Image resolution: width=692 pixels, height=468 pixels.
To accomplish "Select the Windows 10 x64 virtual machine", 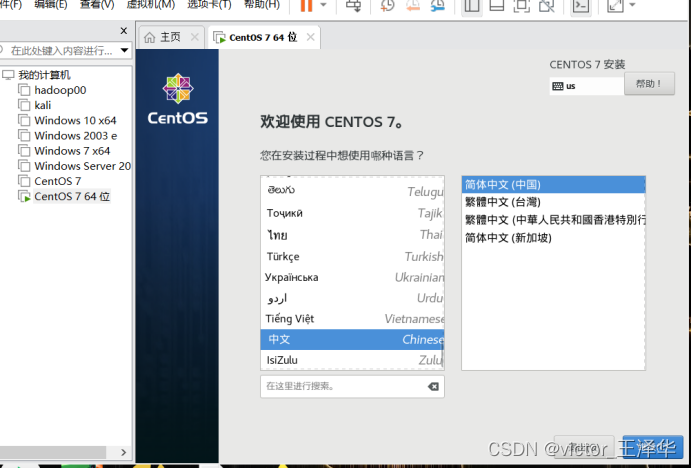I will click(x=75, y=120).
